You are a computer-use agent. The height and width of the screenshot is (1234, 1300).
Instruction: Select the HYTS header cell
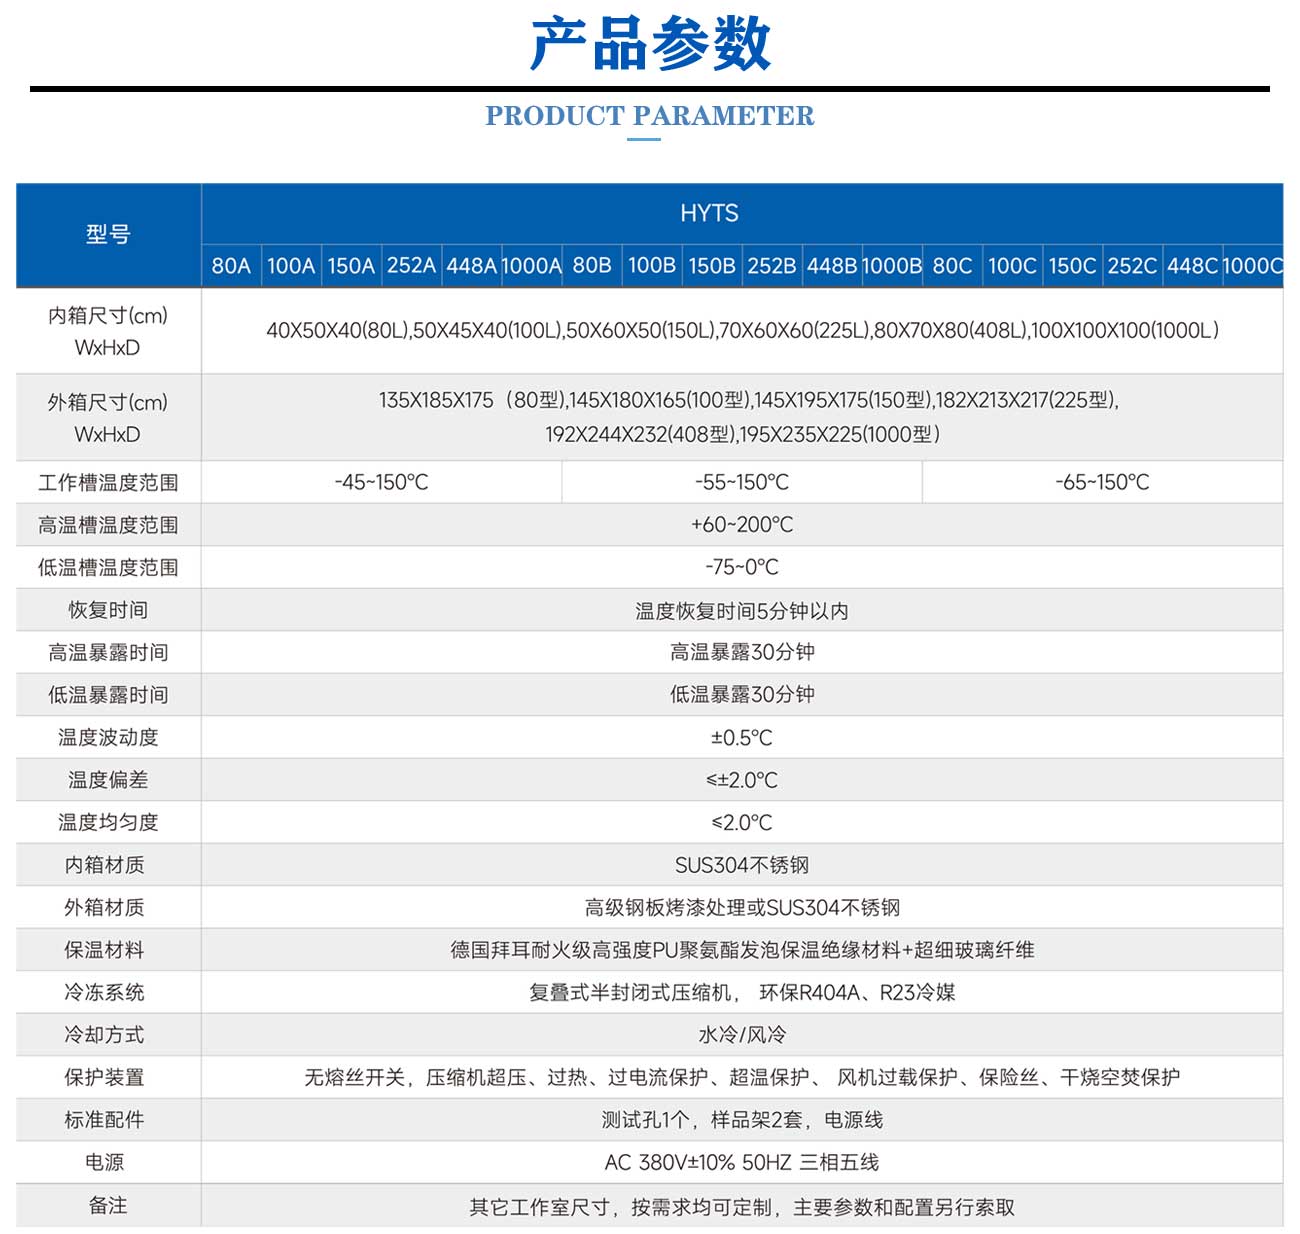click(x=709, y=213)
